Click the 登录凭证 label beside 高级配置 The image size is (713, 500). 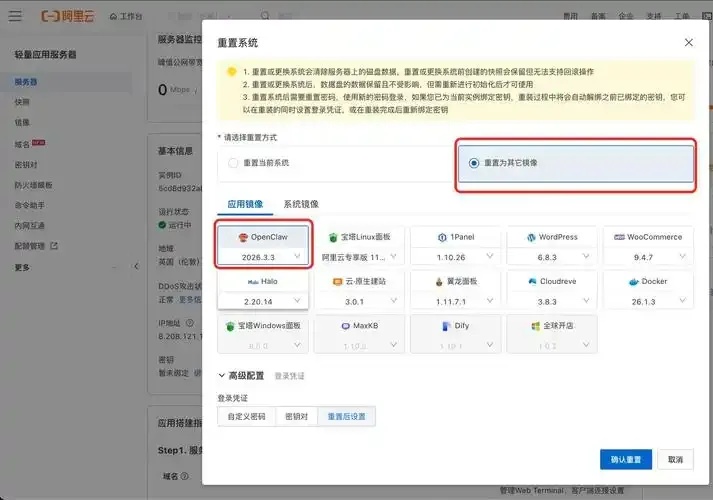click(x=289, y=376)
